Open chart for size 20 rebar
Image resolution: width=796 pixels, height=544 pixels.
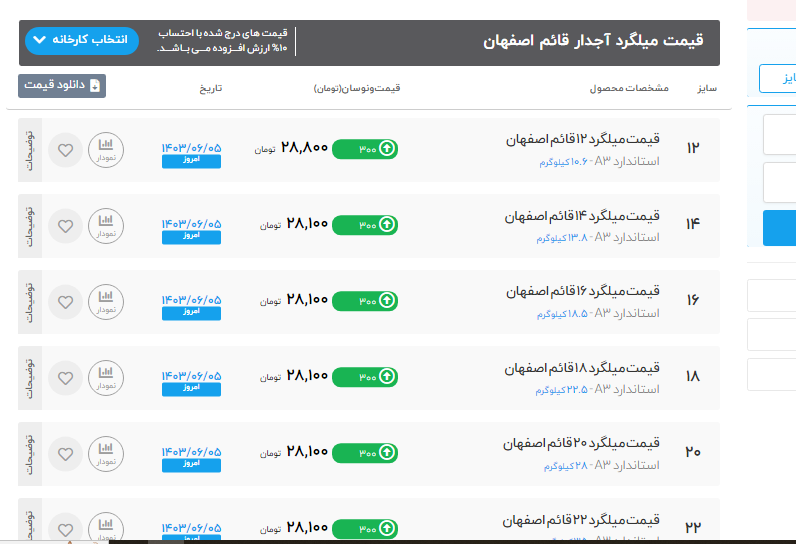(106, 454)
